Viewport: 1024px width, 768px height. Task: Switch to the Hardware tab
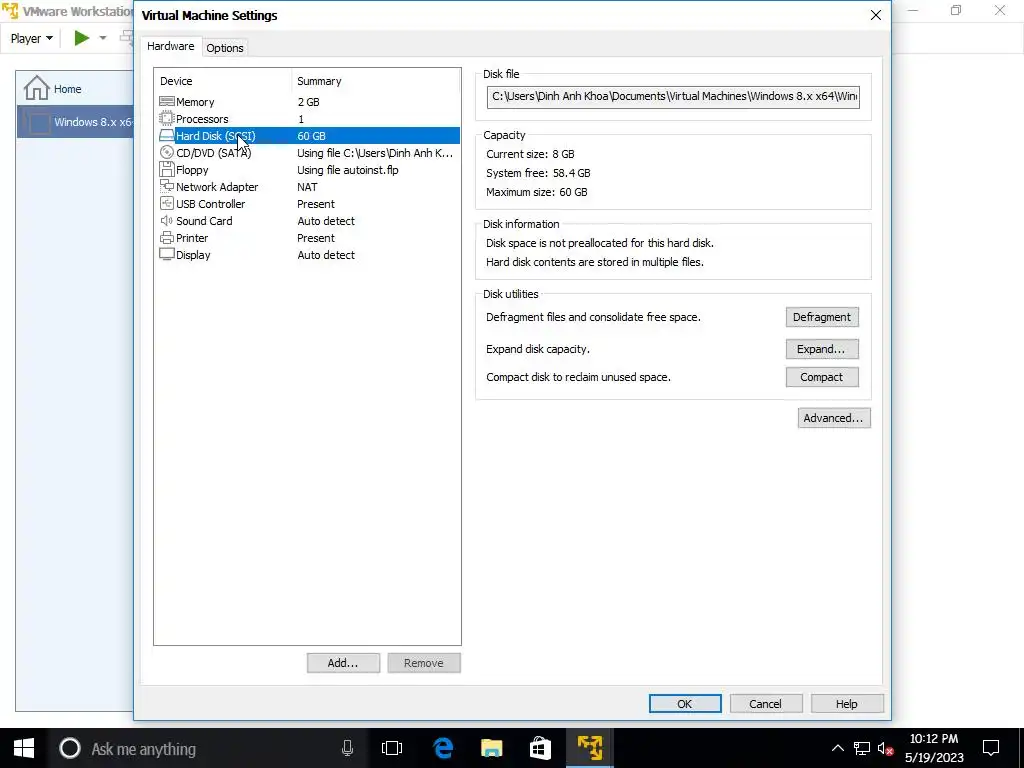pos(170,46)
